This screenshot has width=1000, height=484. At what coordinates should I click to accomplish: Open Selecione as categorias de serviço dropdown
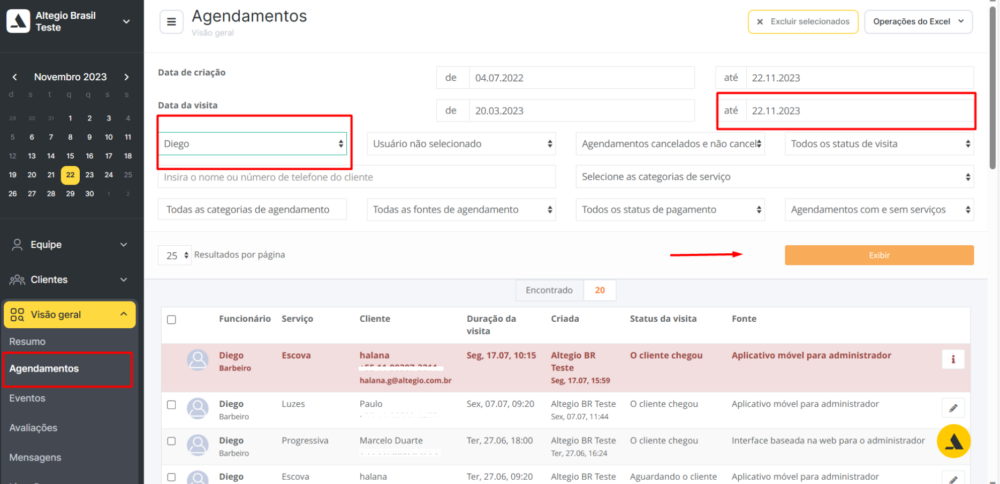tap(775, 177)
